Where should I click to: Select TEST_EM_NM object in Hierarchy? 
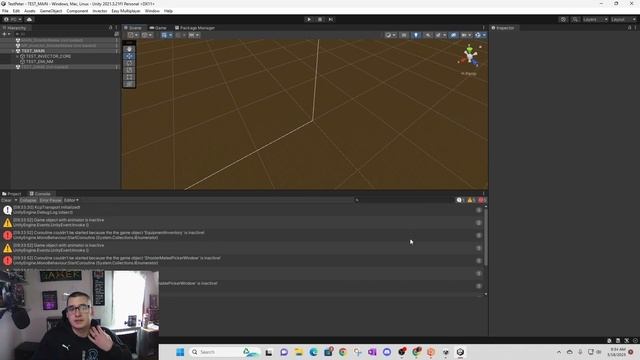40,62
